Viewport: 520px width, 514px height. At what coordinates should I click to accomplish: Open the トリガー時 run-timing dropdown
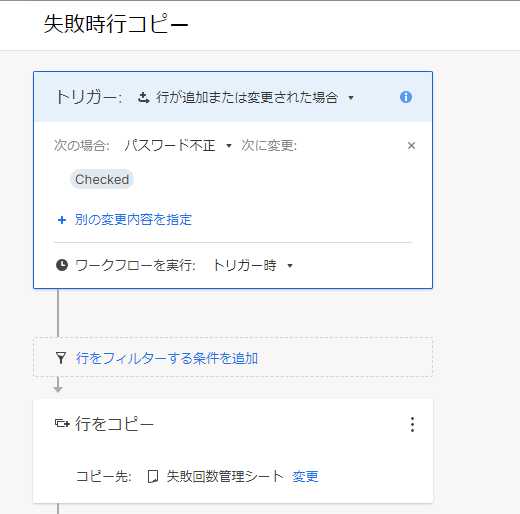(290, 266)
